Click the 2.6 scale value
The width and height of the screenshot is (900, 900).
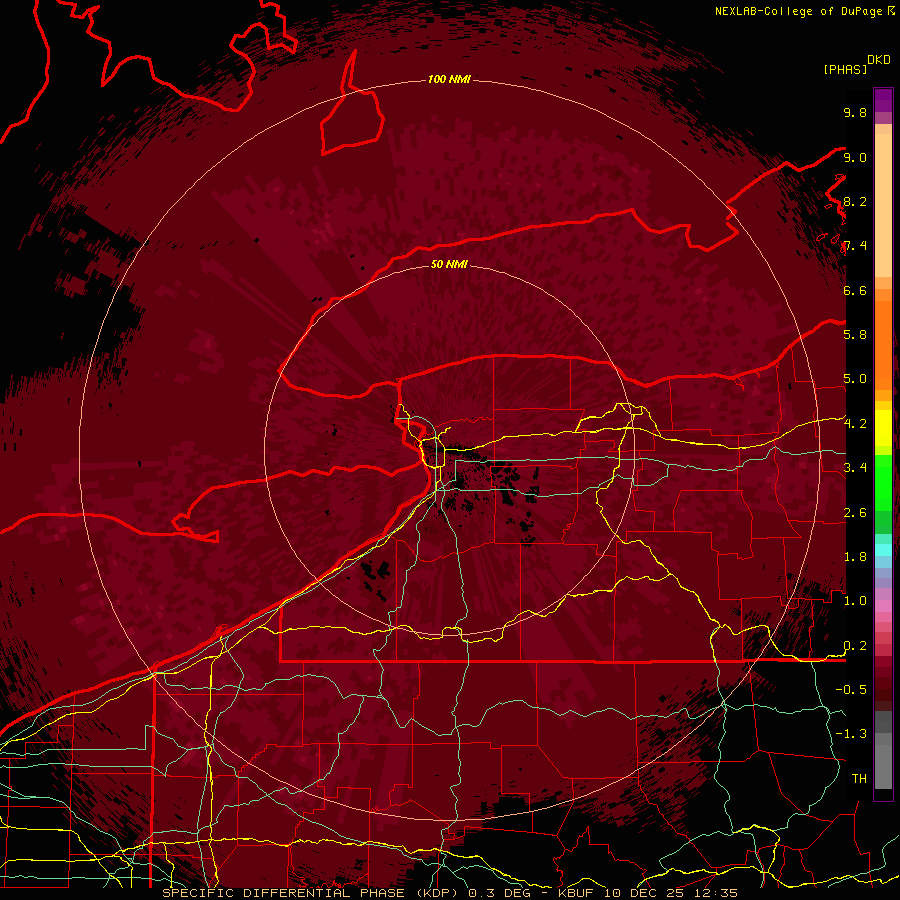855,513
